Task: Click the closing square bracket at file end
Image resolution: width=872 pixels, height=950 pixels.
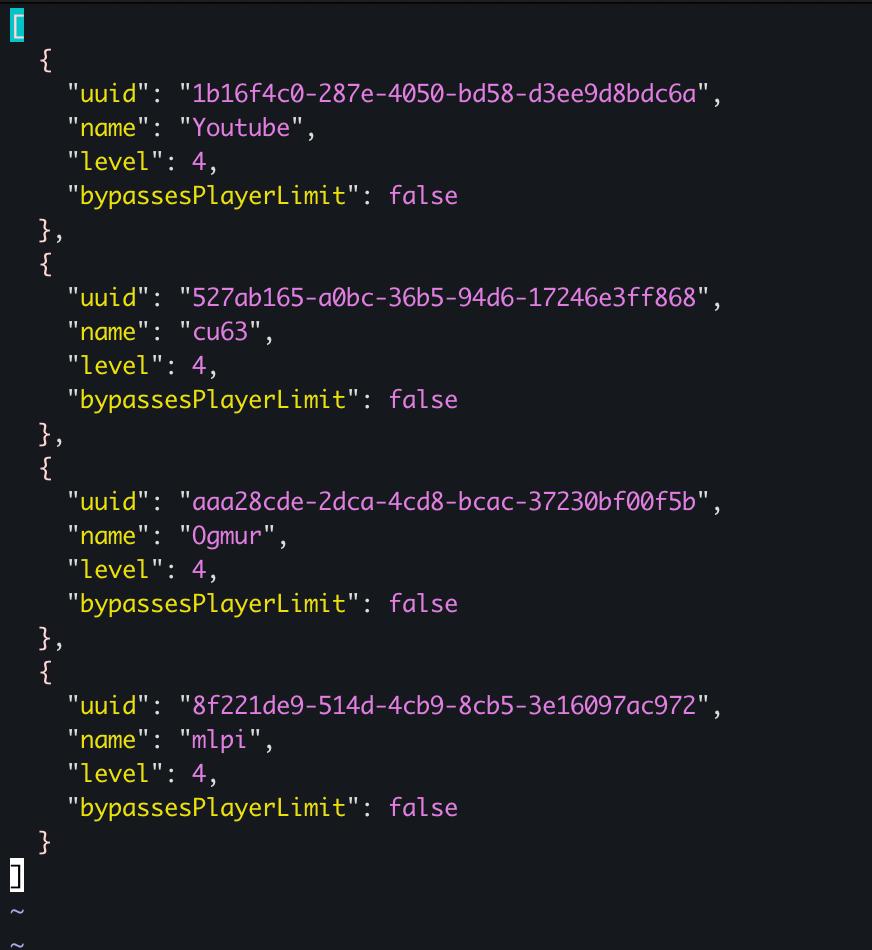Action: (17, 876)
